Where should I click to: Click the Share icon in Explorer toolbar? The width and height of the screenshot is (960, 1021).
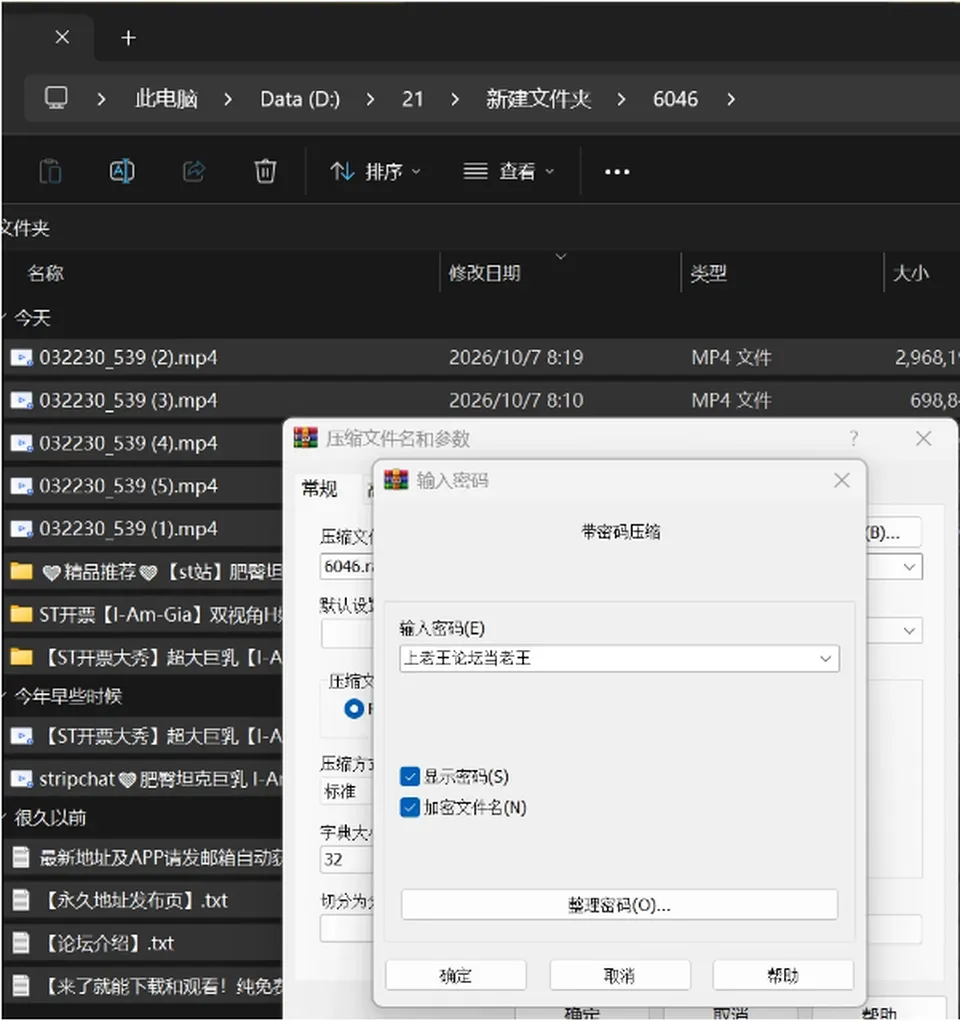pyautogui.click(x=193, y=171)
